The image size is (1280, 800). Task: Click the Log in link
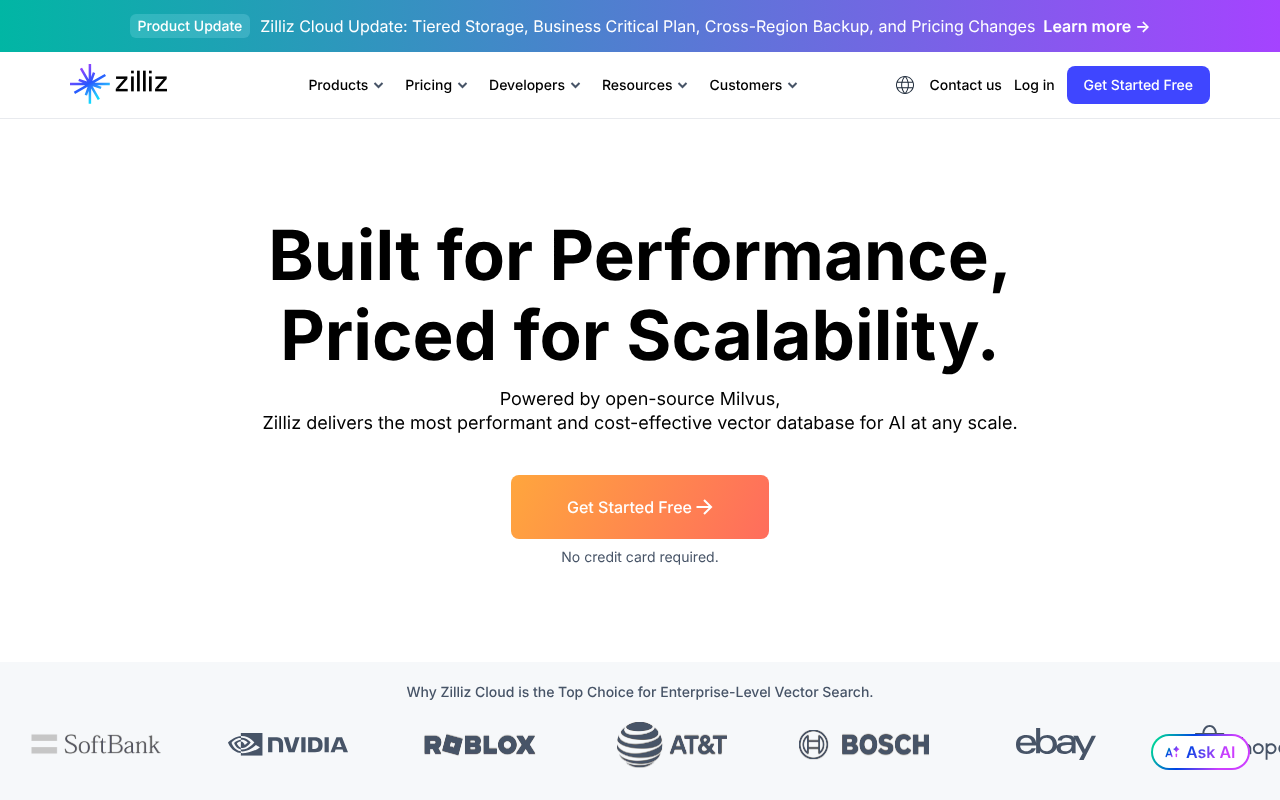pyautogui.click(x=1034, y=85)
